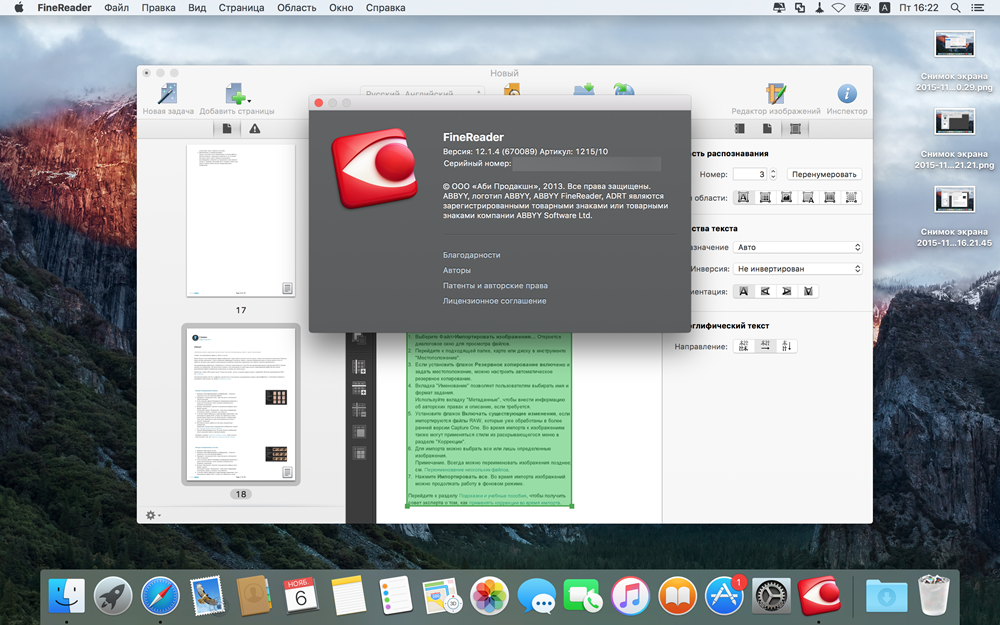Open the Страница menu in menu bar
The width and height of the screenshot is (1000, 625).
(243, 8)
